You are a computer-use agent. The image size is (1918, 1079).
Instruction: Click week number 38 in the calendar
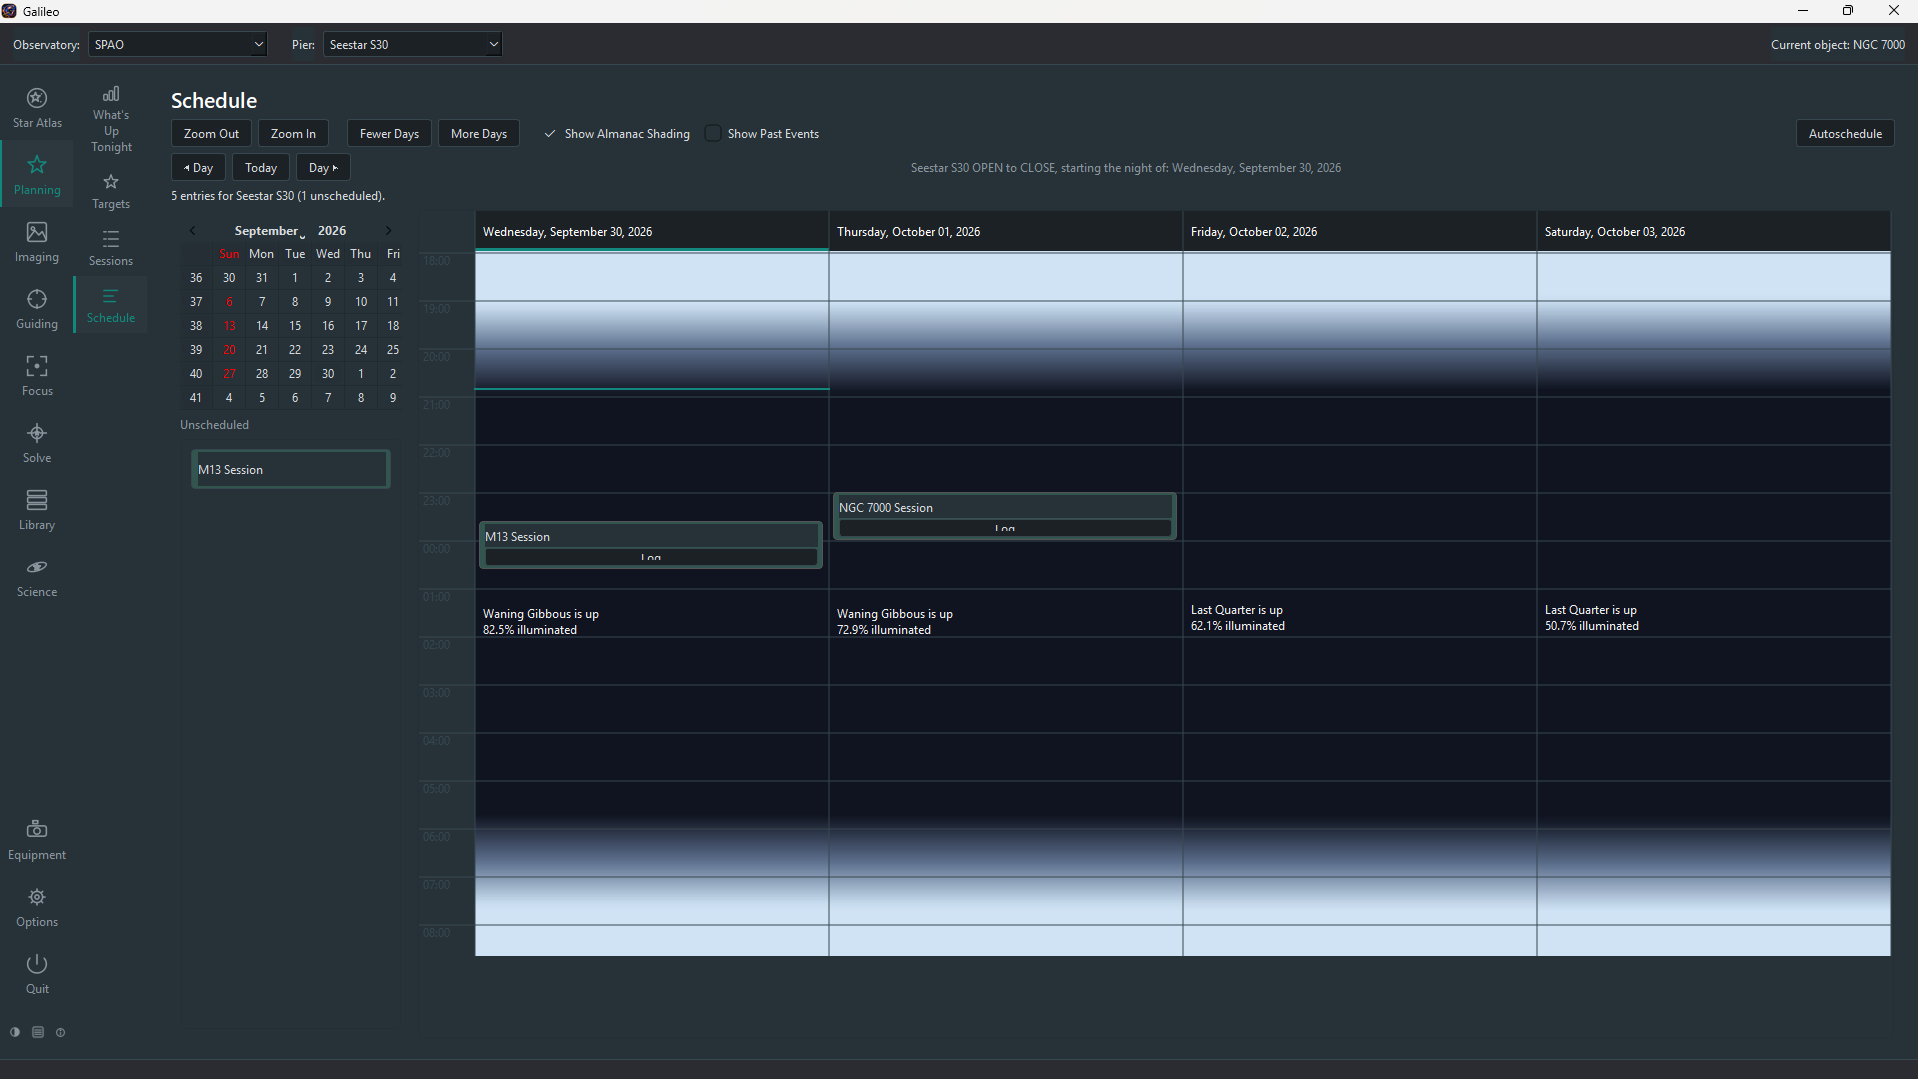coord(196,326)
